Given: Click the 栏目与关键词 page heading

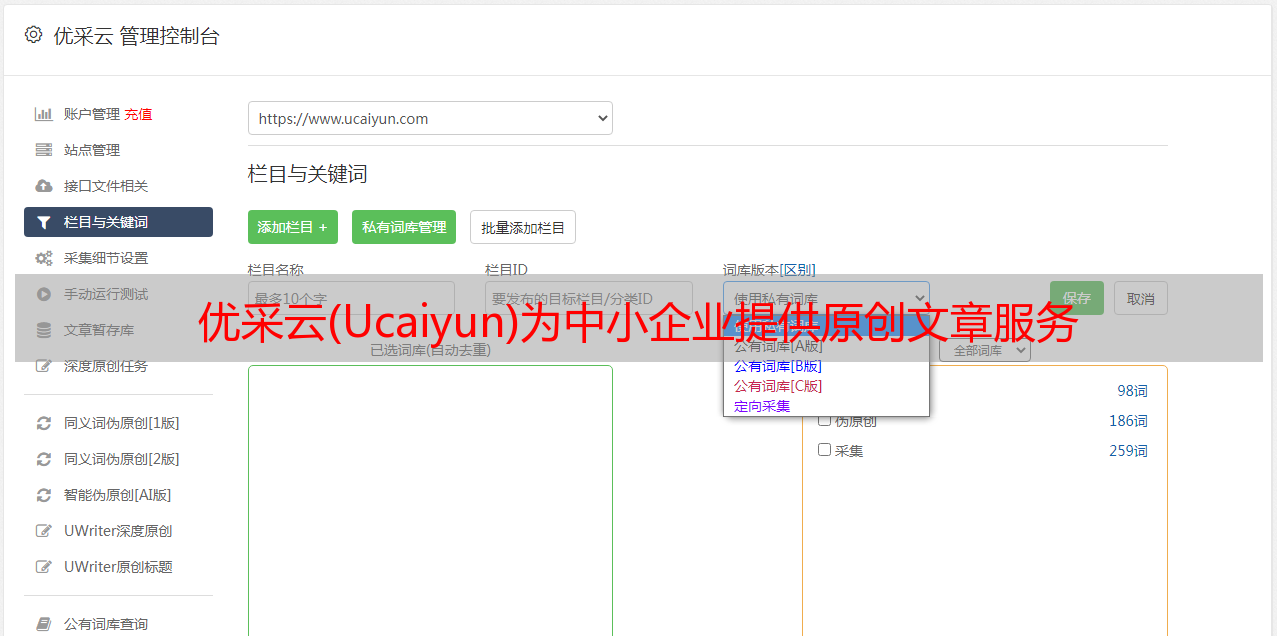Looking at the screenshot, I should (308, 174).
